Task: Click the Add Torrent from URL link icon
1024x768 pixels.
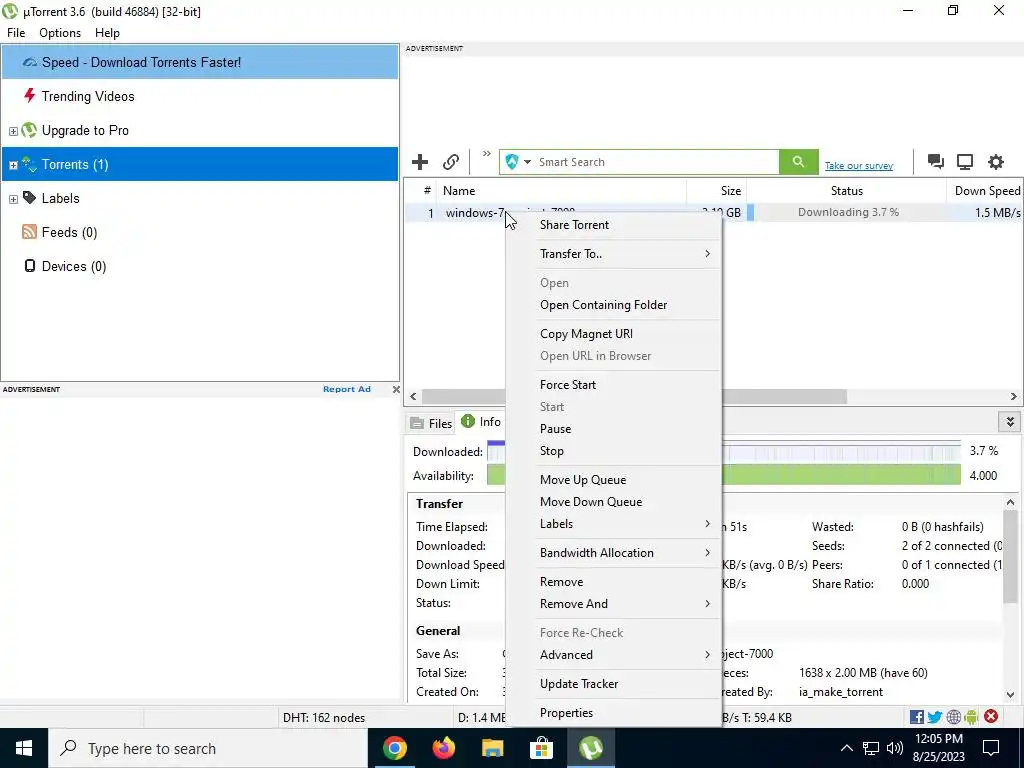Action: click(451, 162)
